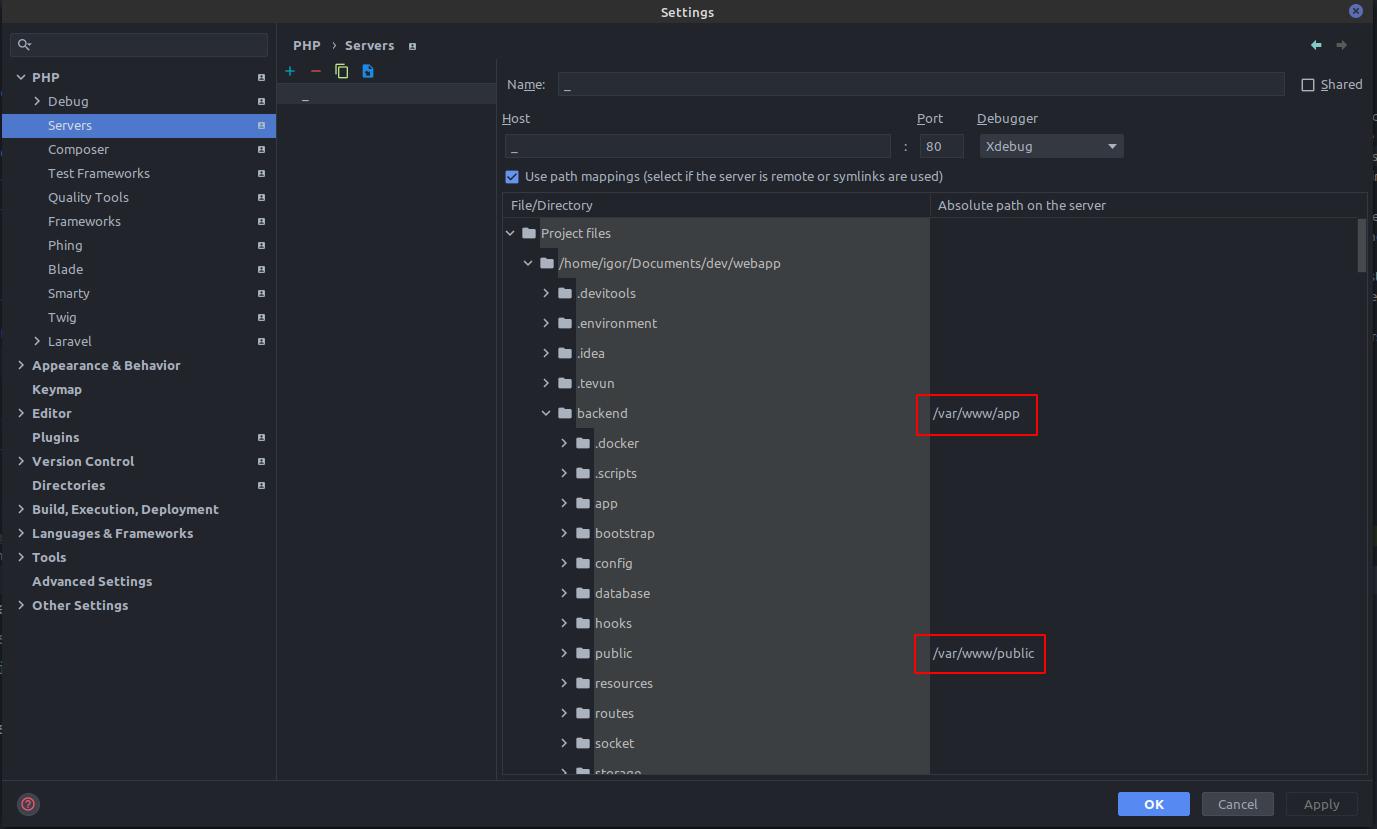Click the Port field showing 80
The width and height of the screenshot is (1377, 829).
click(942, 146)
